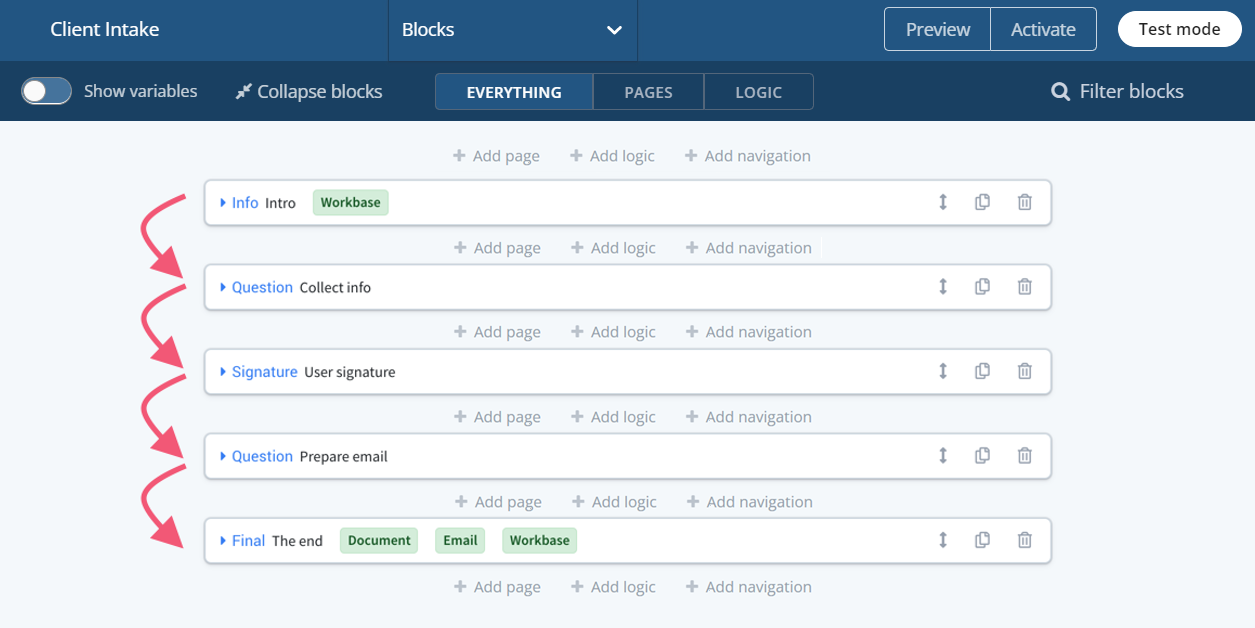Toggle the Show variables switch
1255x628 pixels.
tap(46, 91)
